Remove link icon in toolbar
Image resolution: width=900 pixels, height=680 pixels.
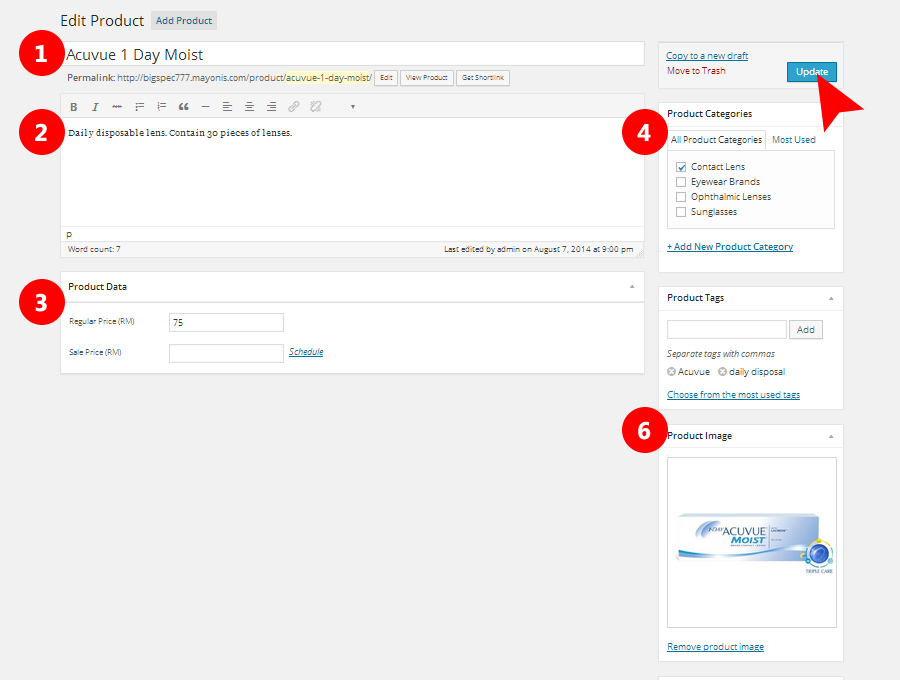pos(316,107)
